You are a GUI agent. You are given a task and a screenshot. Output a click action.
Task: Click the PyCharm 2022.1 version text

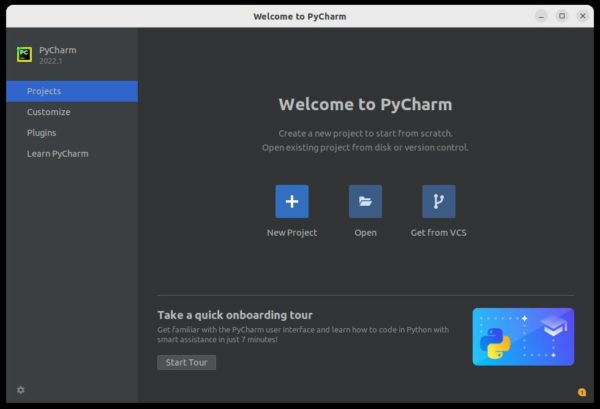(x=51, y=61)
